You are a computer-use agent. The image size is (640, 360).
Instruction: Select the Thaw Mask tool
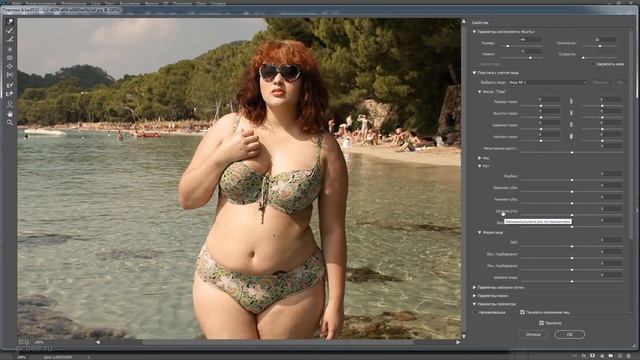[10, 94]
